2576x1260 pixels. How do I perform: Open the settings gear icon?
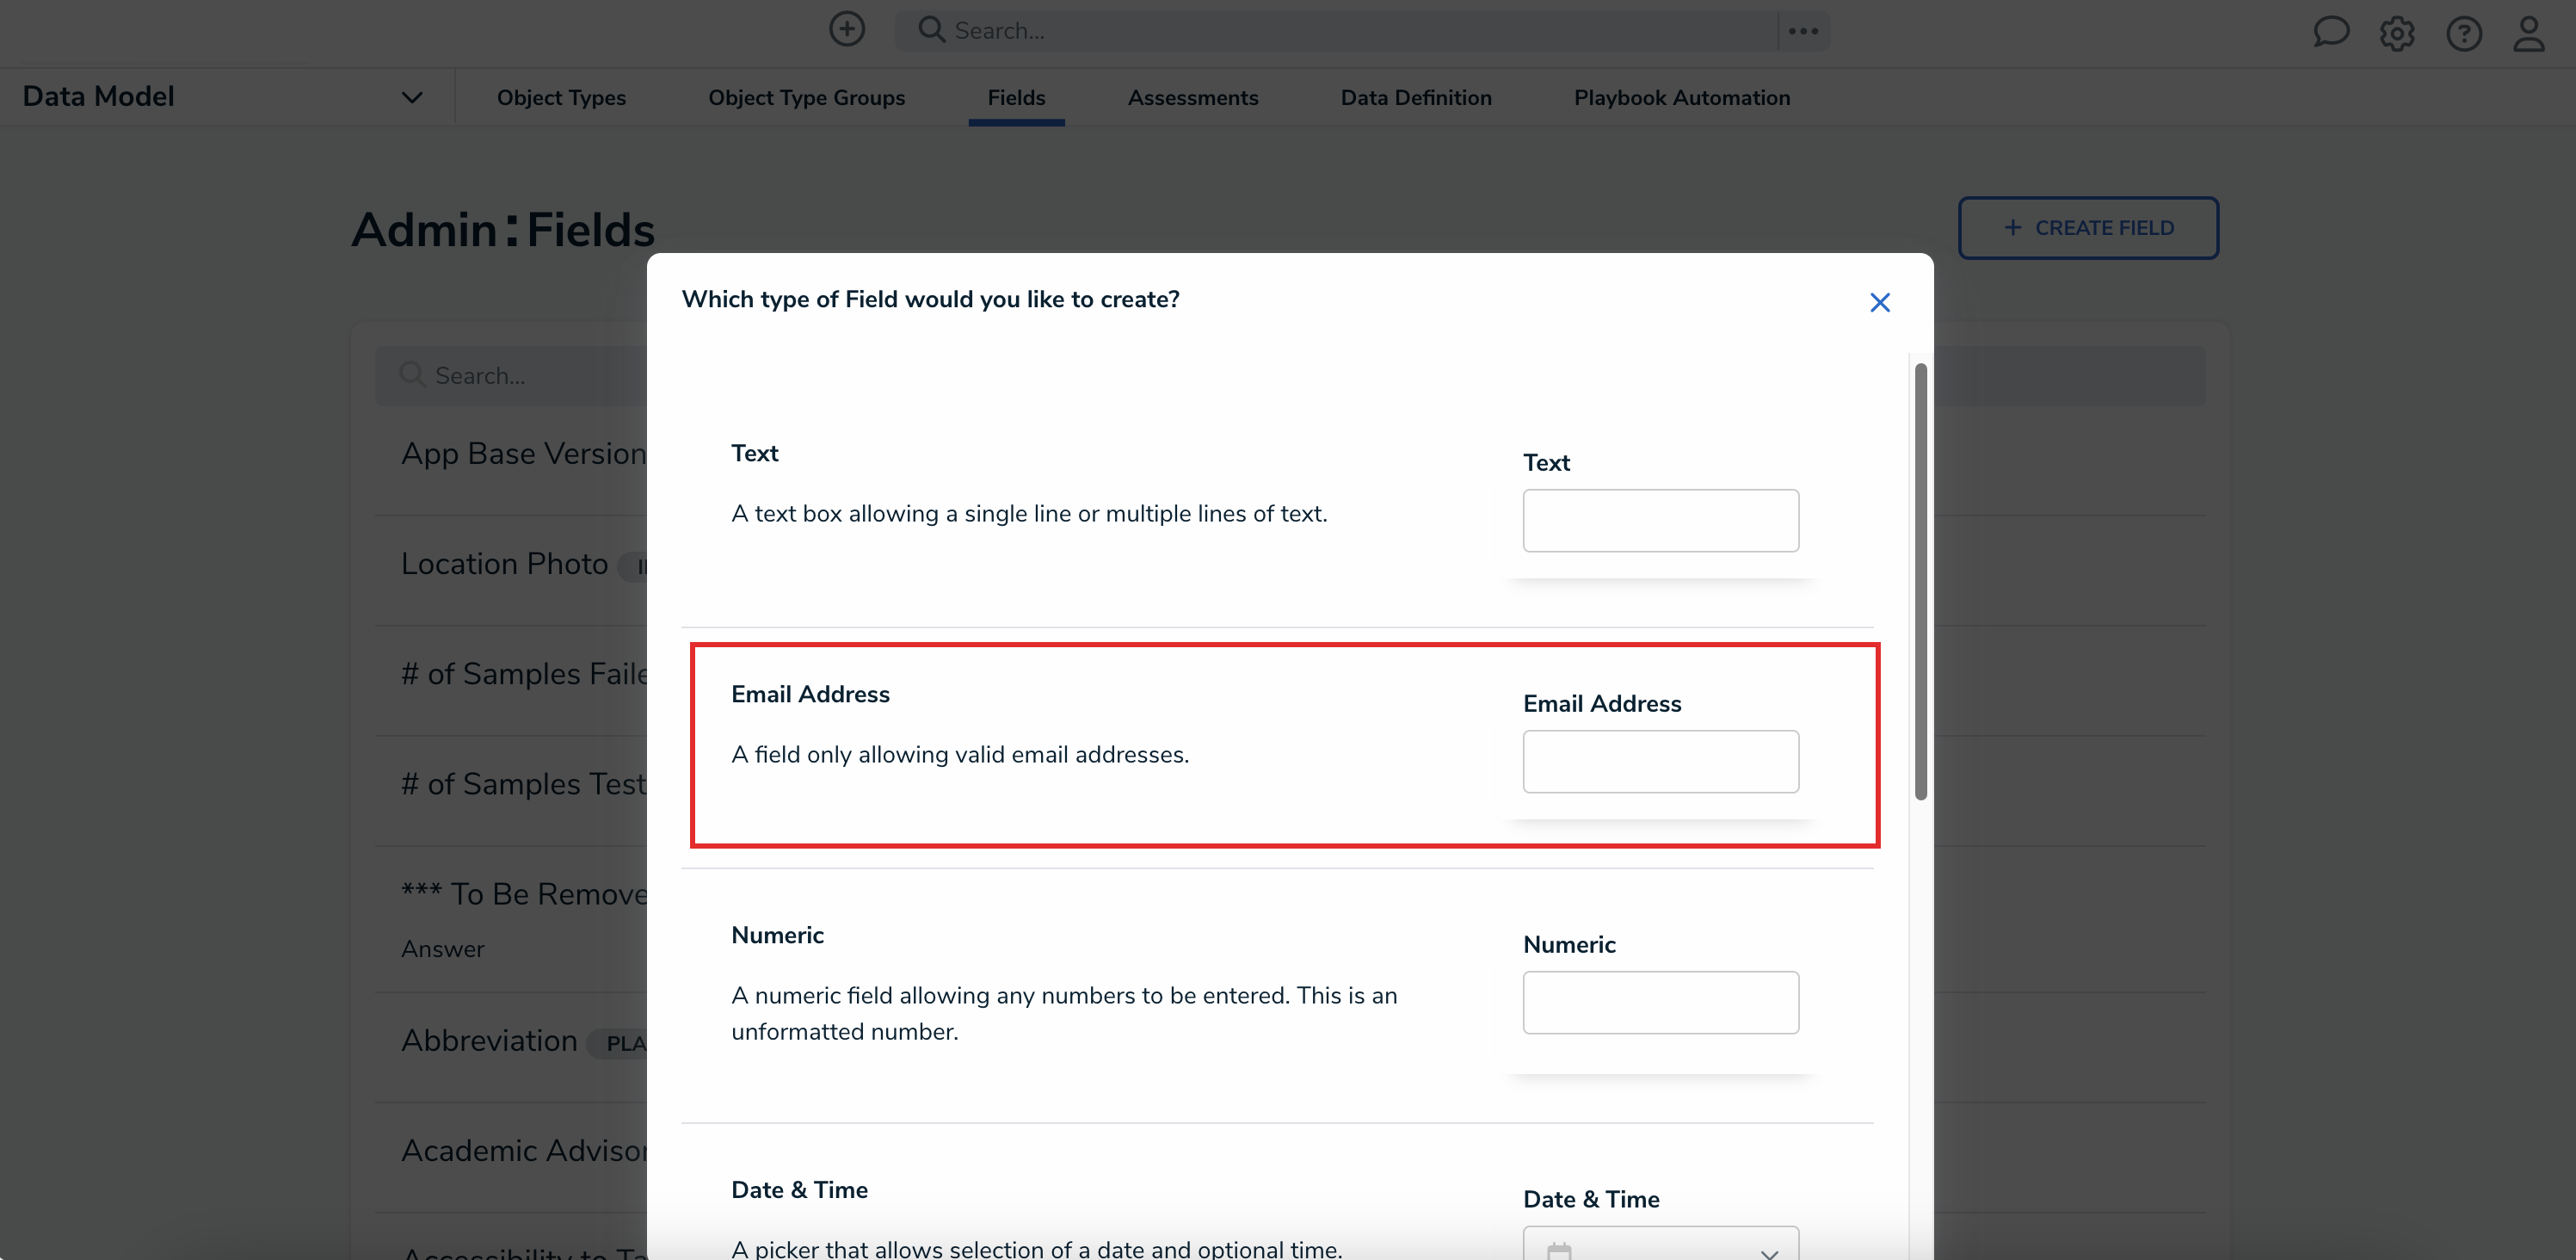[2397, 33]
